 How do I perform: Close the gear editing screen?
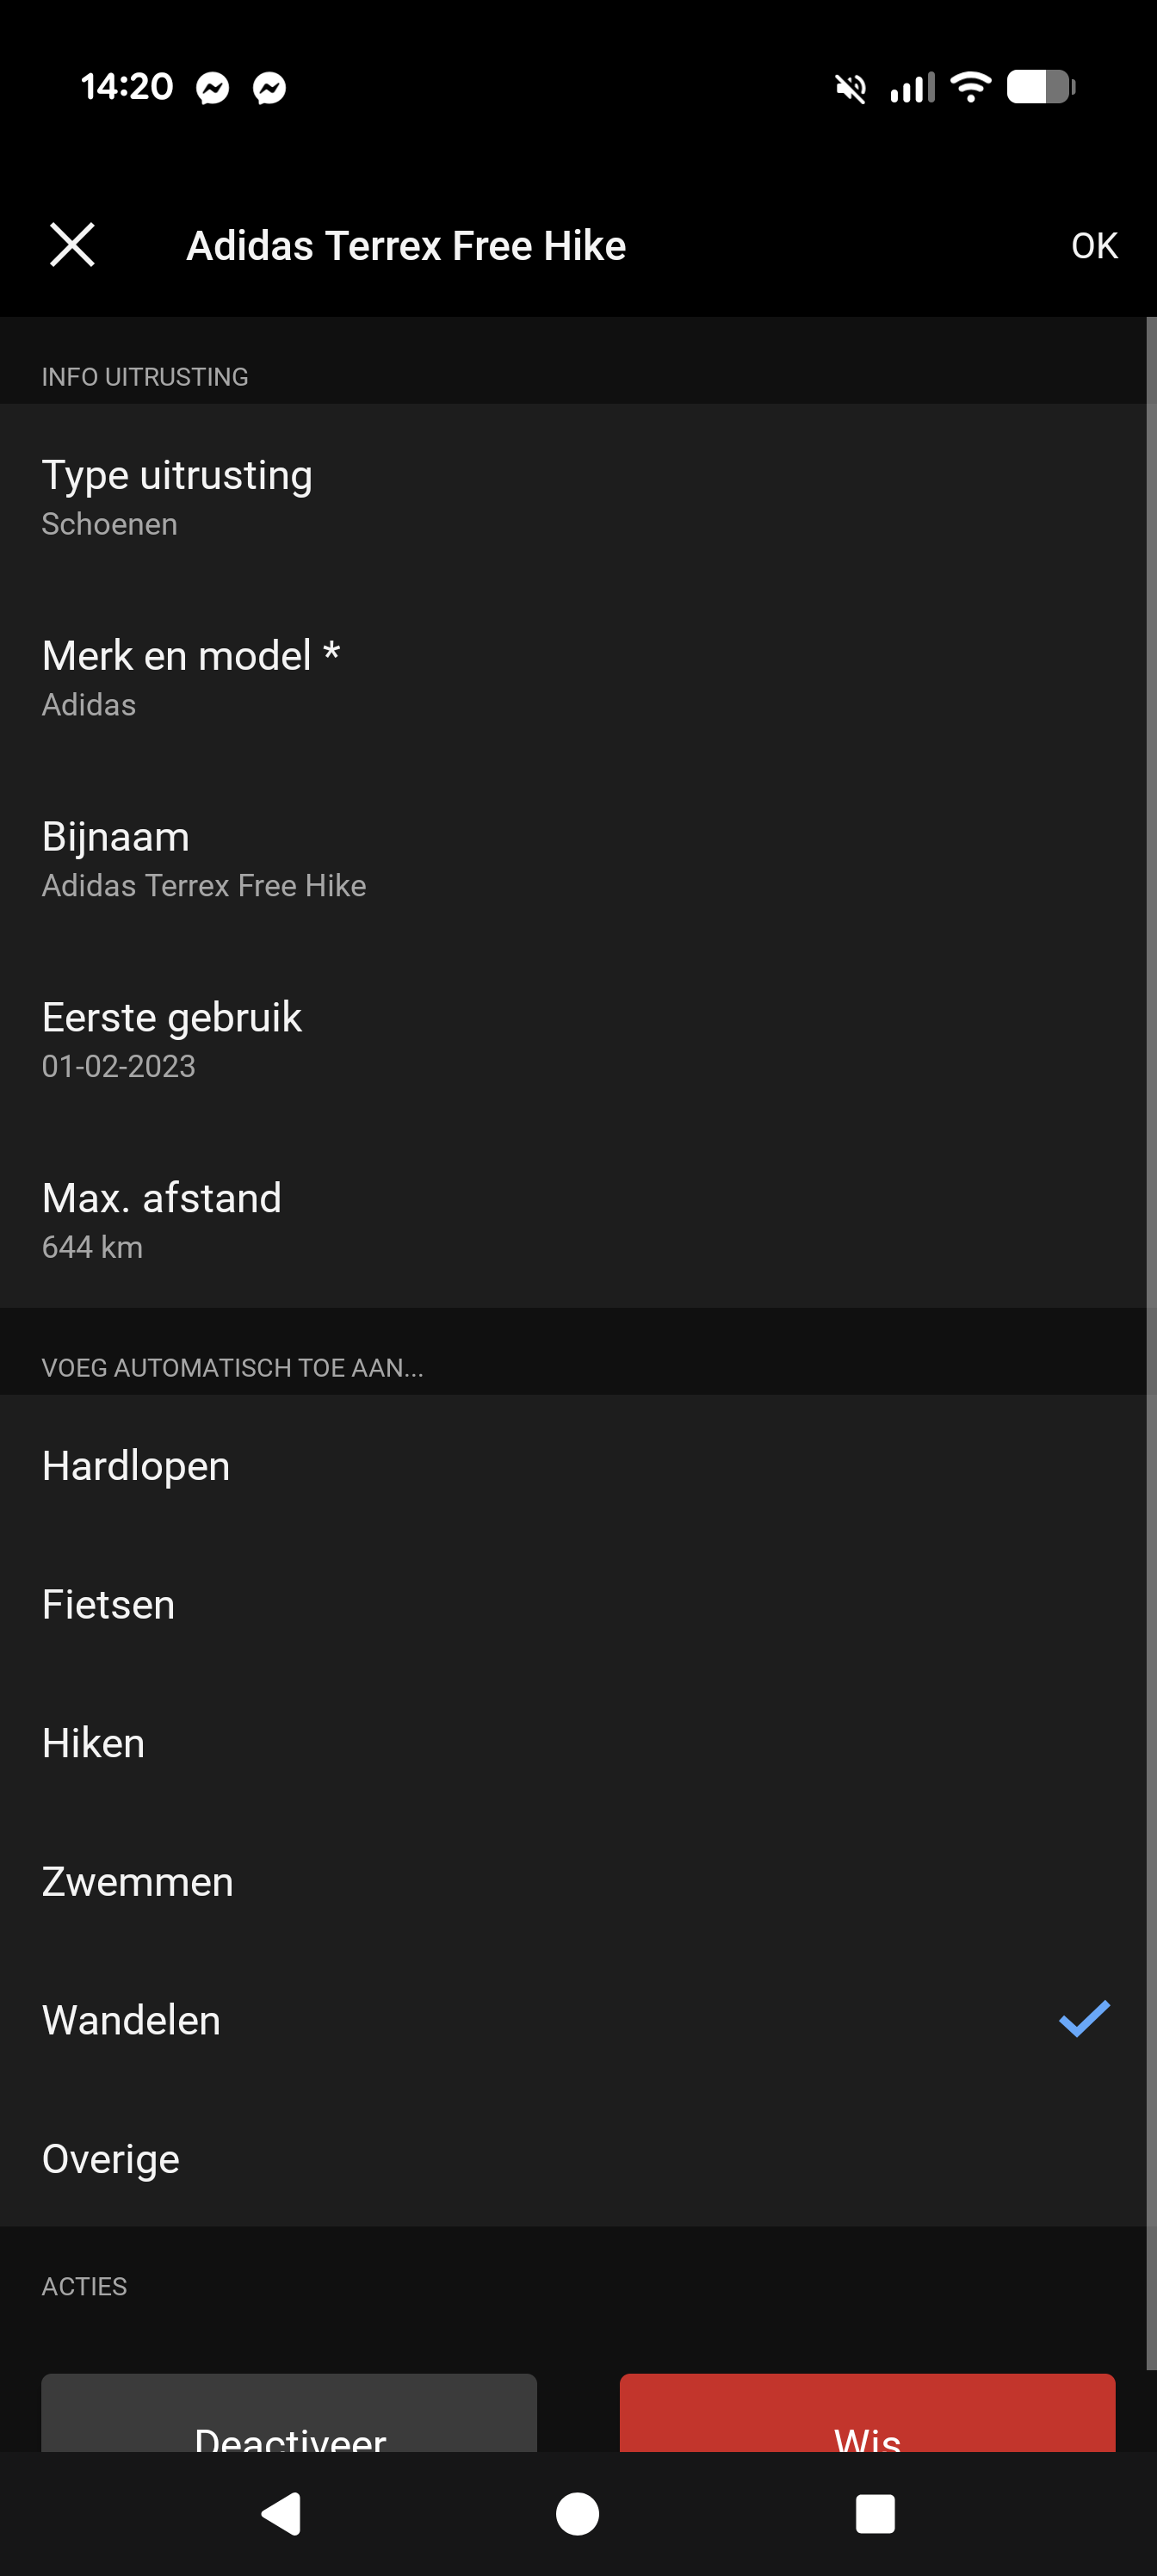click(71, 243)
